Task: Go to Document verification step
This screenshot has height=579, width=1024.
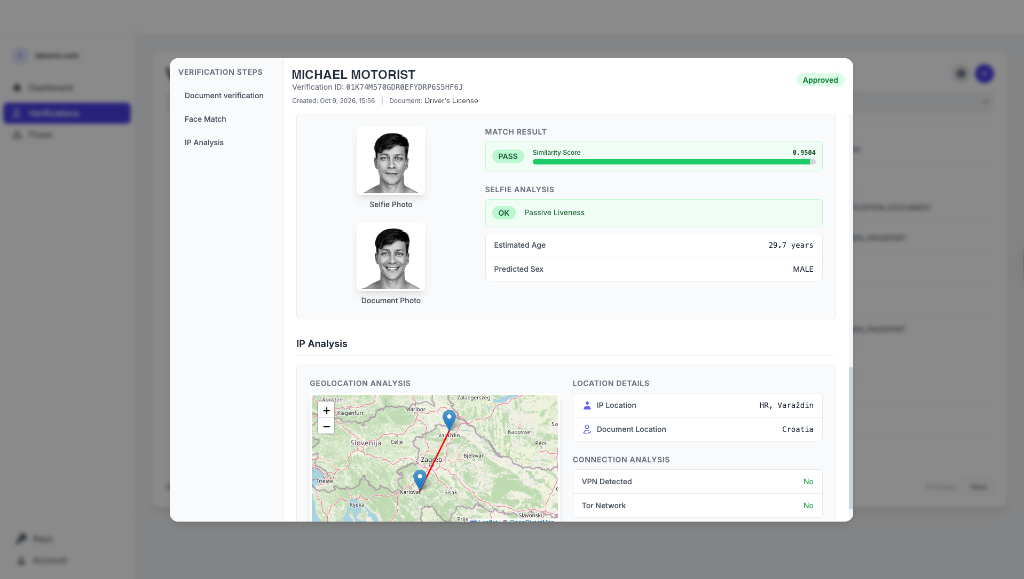Action: pos(223,95)
